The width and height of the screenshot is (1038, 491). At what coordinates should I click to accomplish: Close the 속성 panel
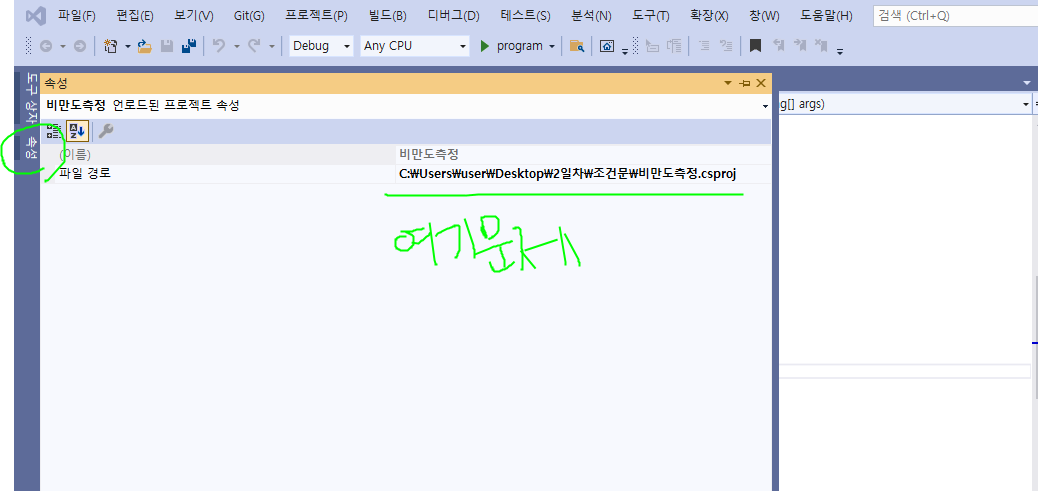click(x=761, y=83)
